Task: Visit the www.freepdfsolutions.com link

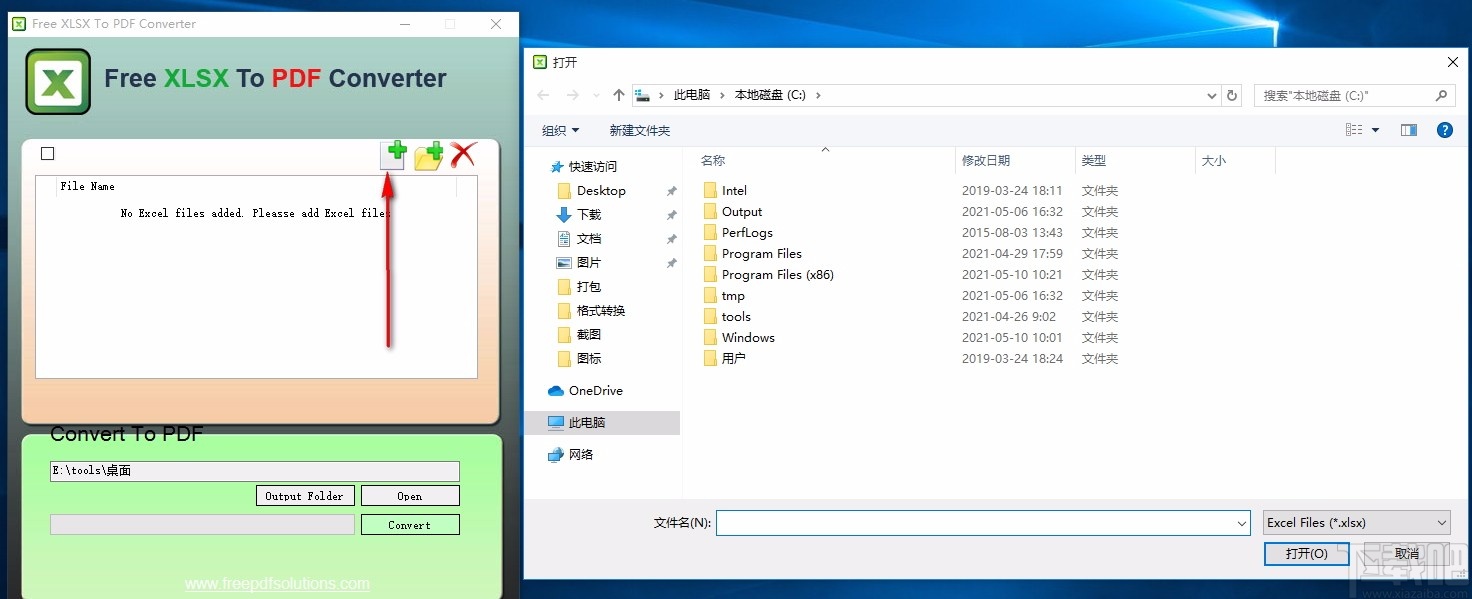Action: click(277, 583)
